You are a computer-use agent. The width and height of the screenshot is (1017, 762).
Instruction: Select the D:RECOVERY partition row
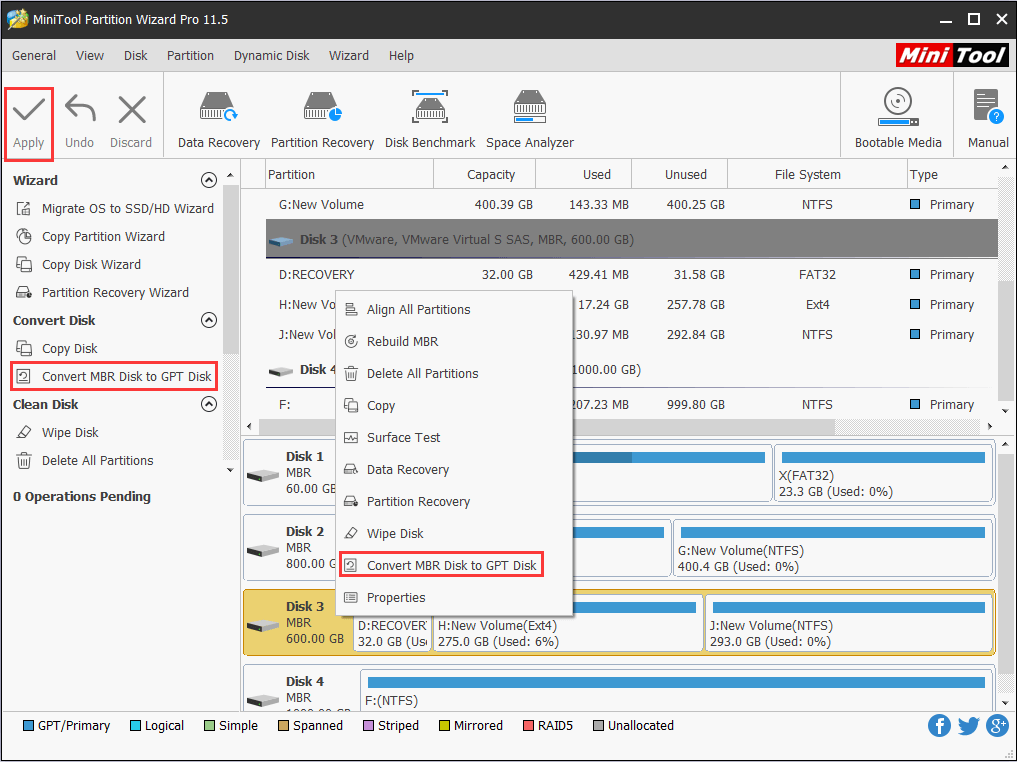pos(632,275)
